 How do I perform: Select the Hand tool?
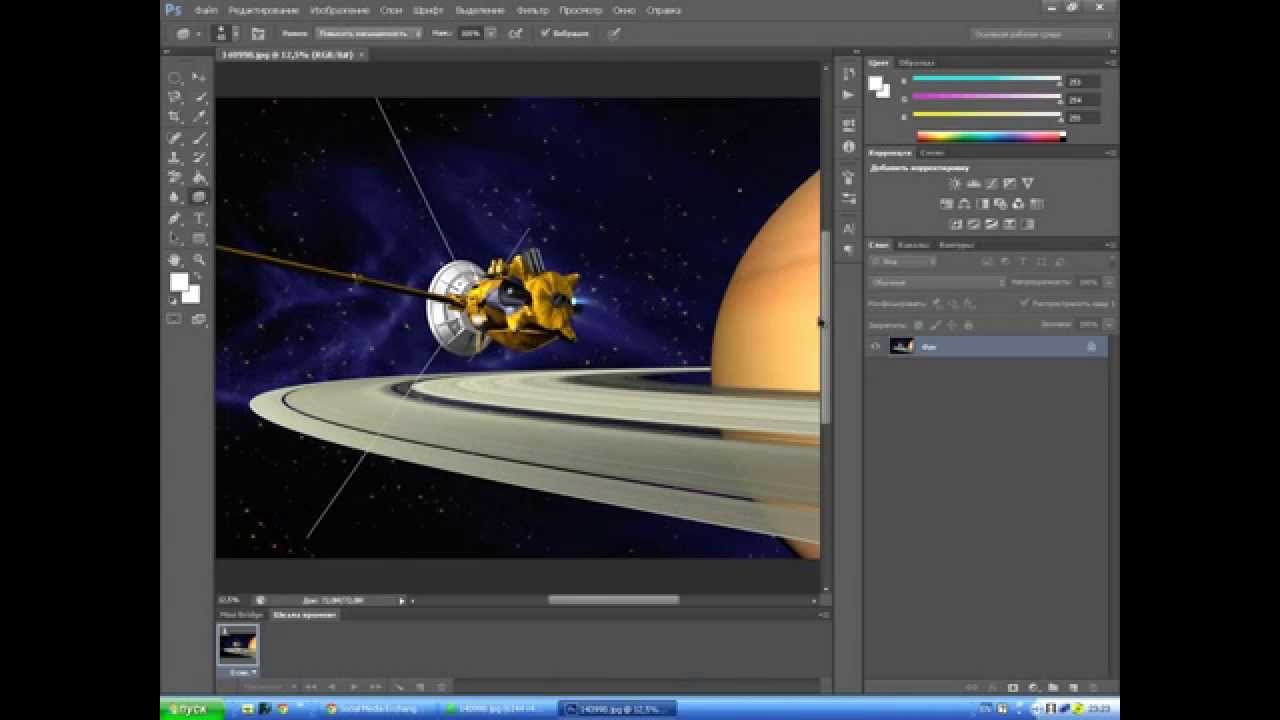[x=175, y=259]
